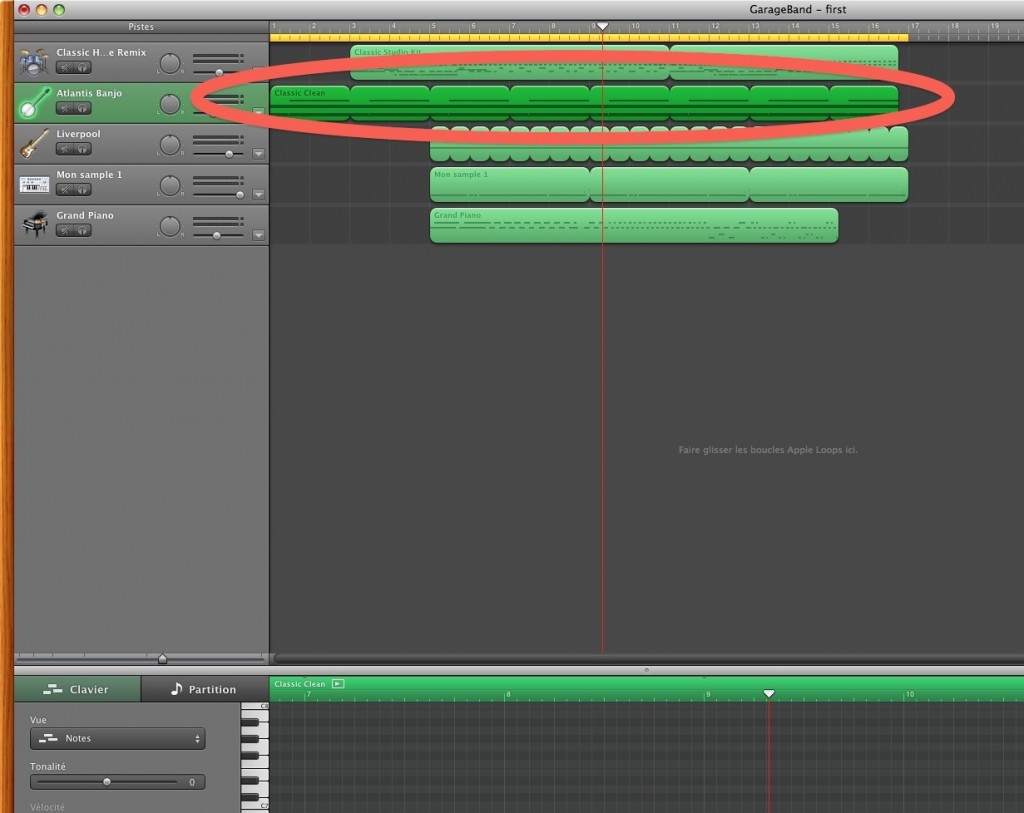The width and height of the screenshot is (1024, 813).
Task: Click the editor playhead marker near bar 9
Action: (769, 693)
